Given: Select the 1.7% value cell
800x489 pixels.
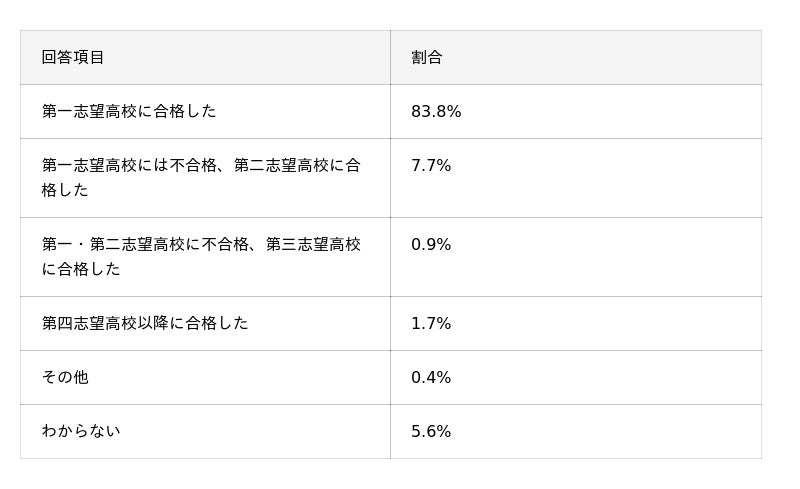Looking at the screenshot, I should click(x=431, y=324).
